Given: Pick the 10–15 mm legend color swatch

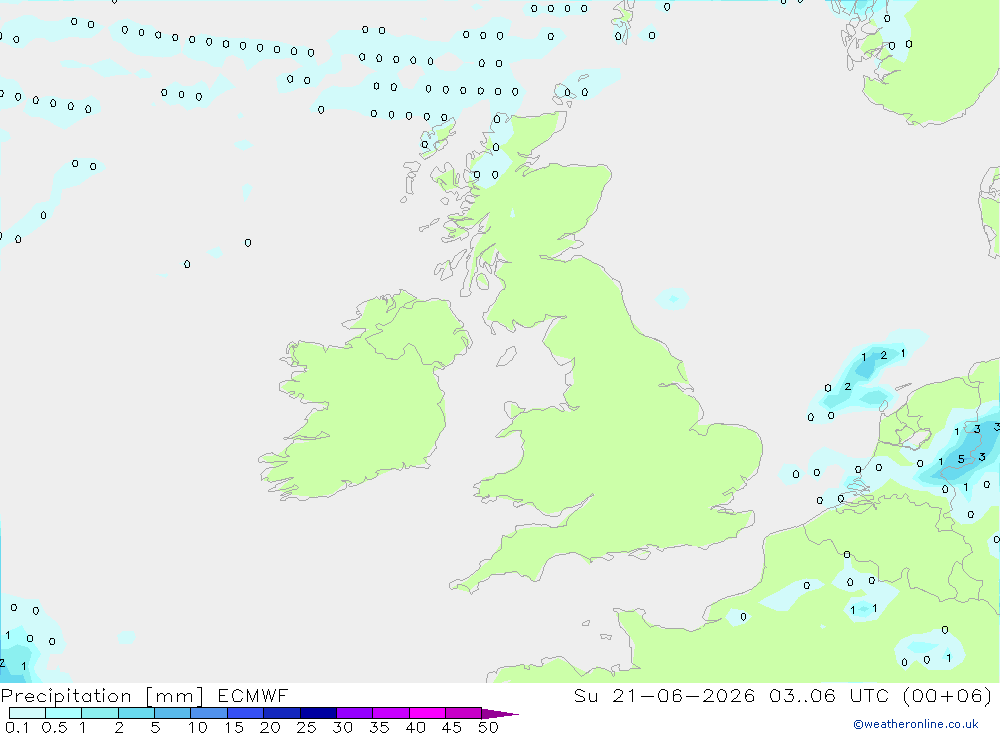Looking at the screenshot, I should click(x=209, y=713).
